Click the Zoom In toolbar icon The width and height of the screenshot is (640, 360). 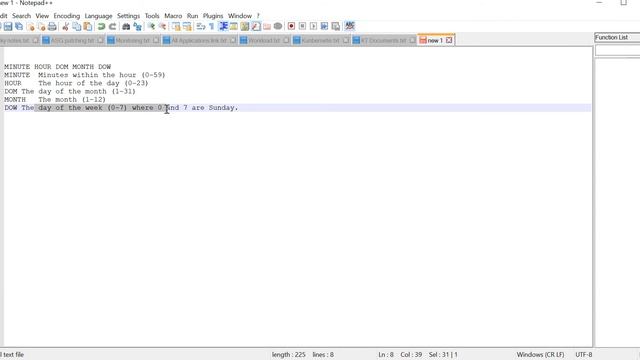click(151, 27)
